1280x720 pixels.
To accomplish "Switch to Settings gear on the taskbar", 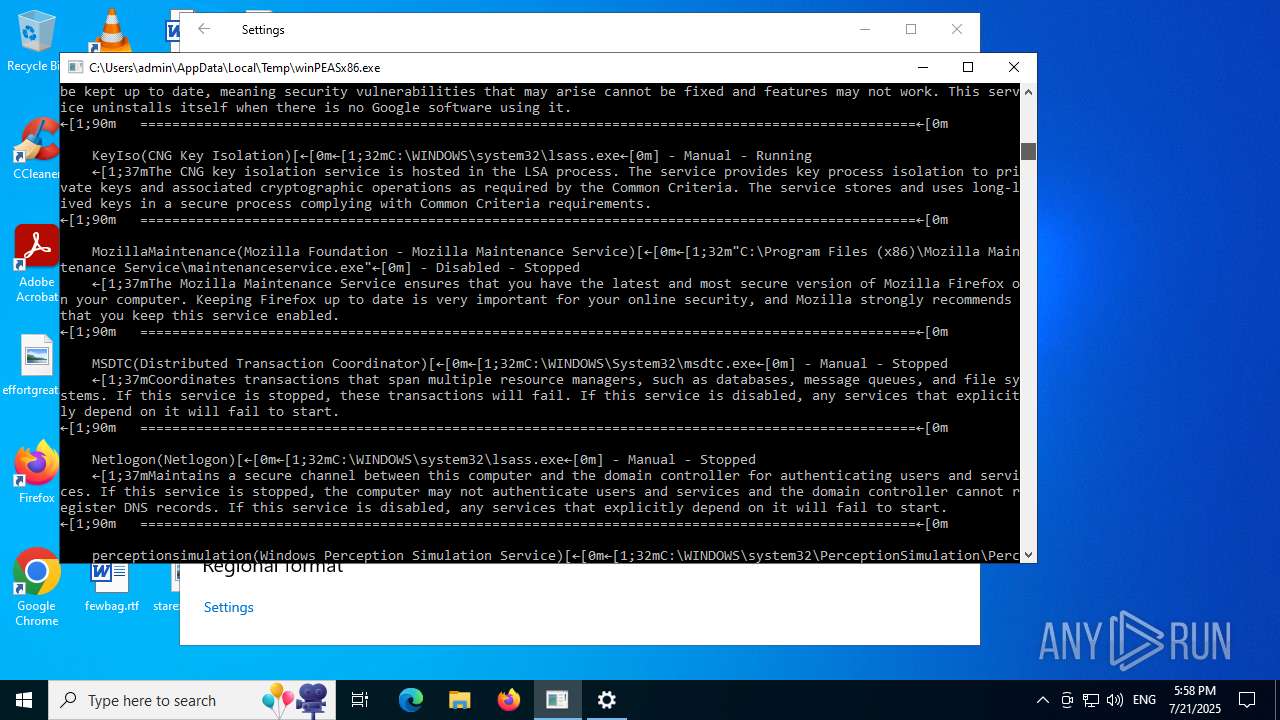I will coord(607,700).
